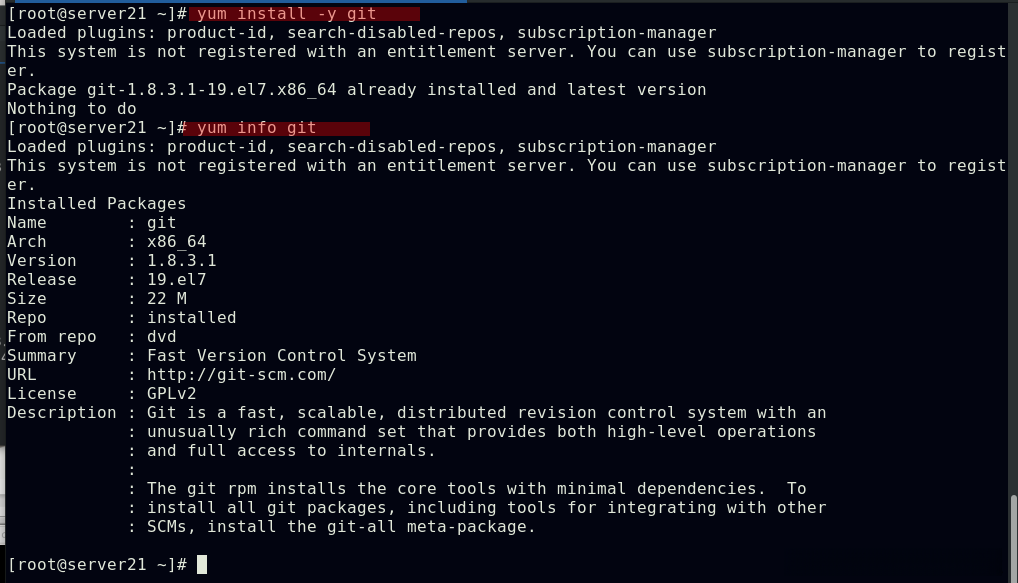Click the "dvd" From repo value
This screenshot has width=1018, height=583.
tap(161, 337)
